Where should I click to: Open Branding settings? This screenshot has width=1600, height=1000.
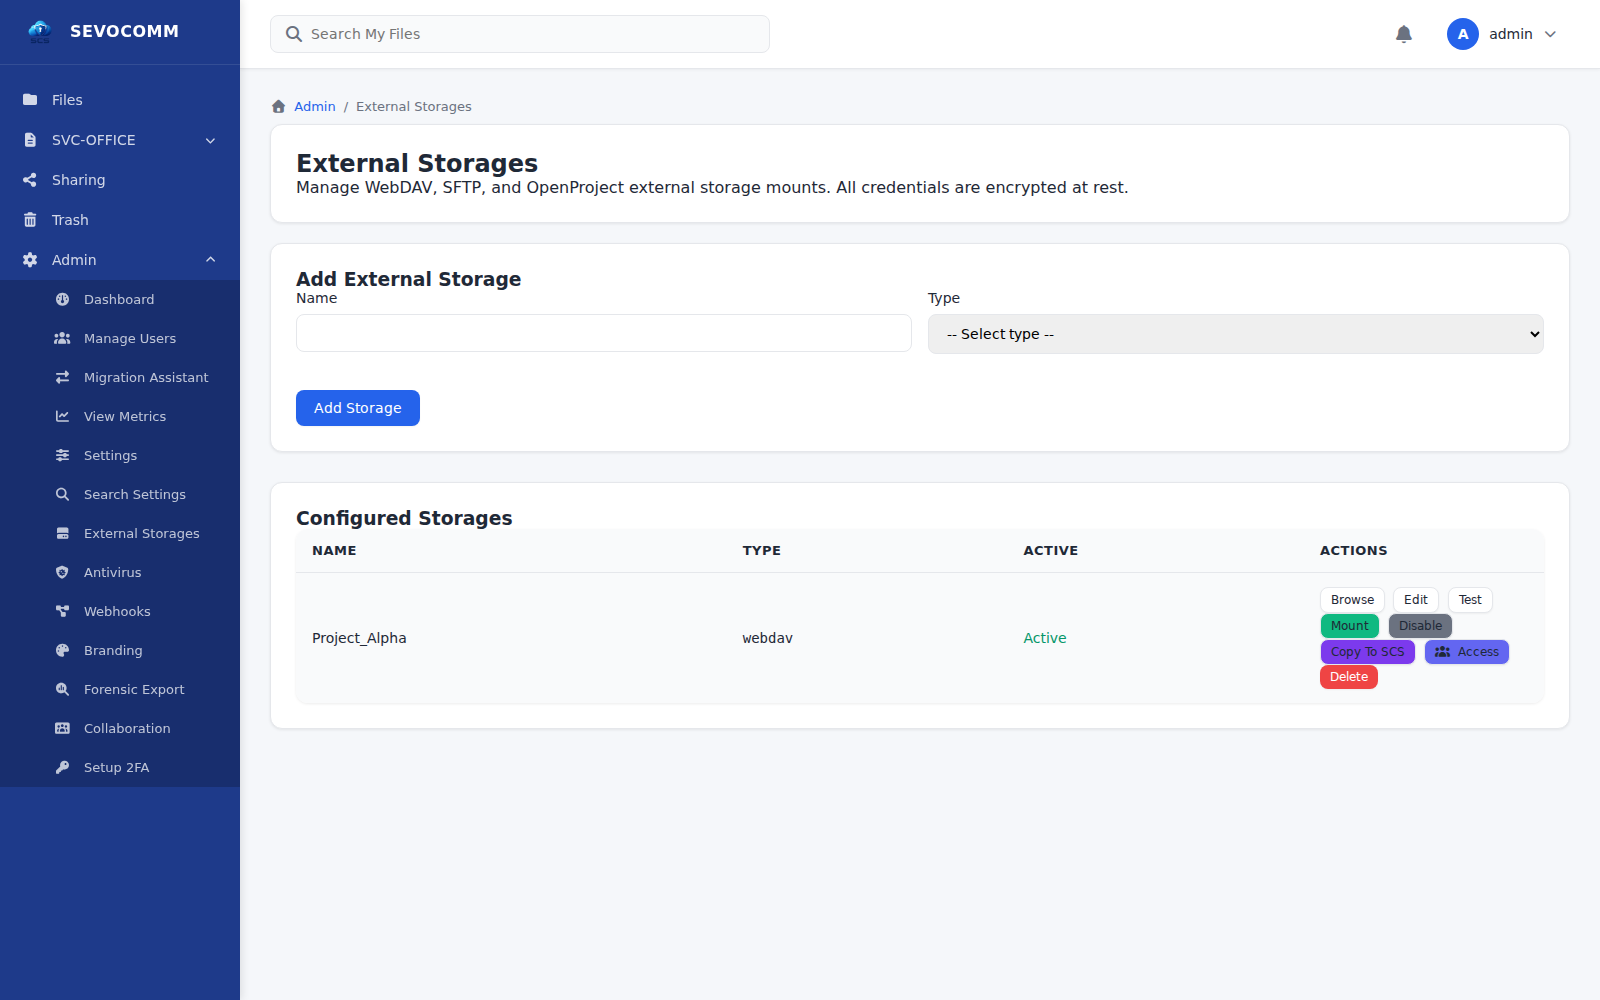[x=112, y=650]
